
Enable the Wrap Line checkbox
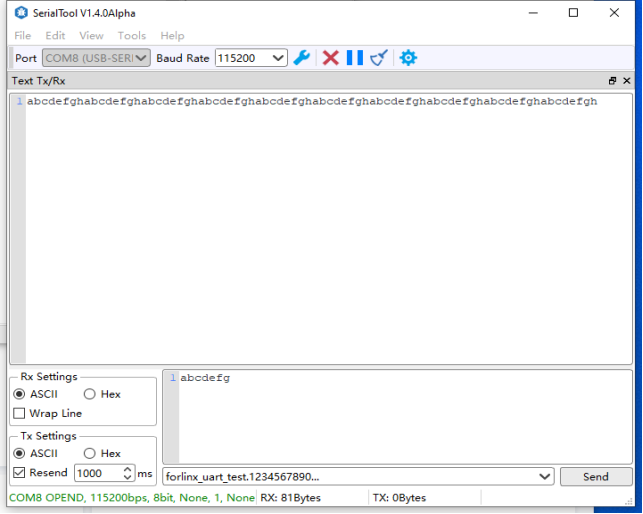click(20, 413)
